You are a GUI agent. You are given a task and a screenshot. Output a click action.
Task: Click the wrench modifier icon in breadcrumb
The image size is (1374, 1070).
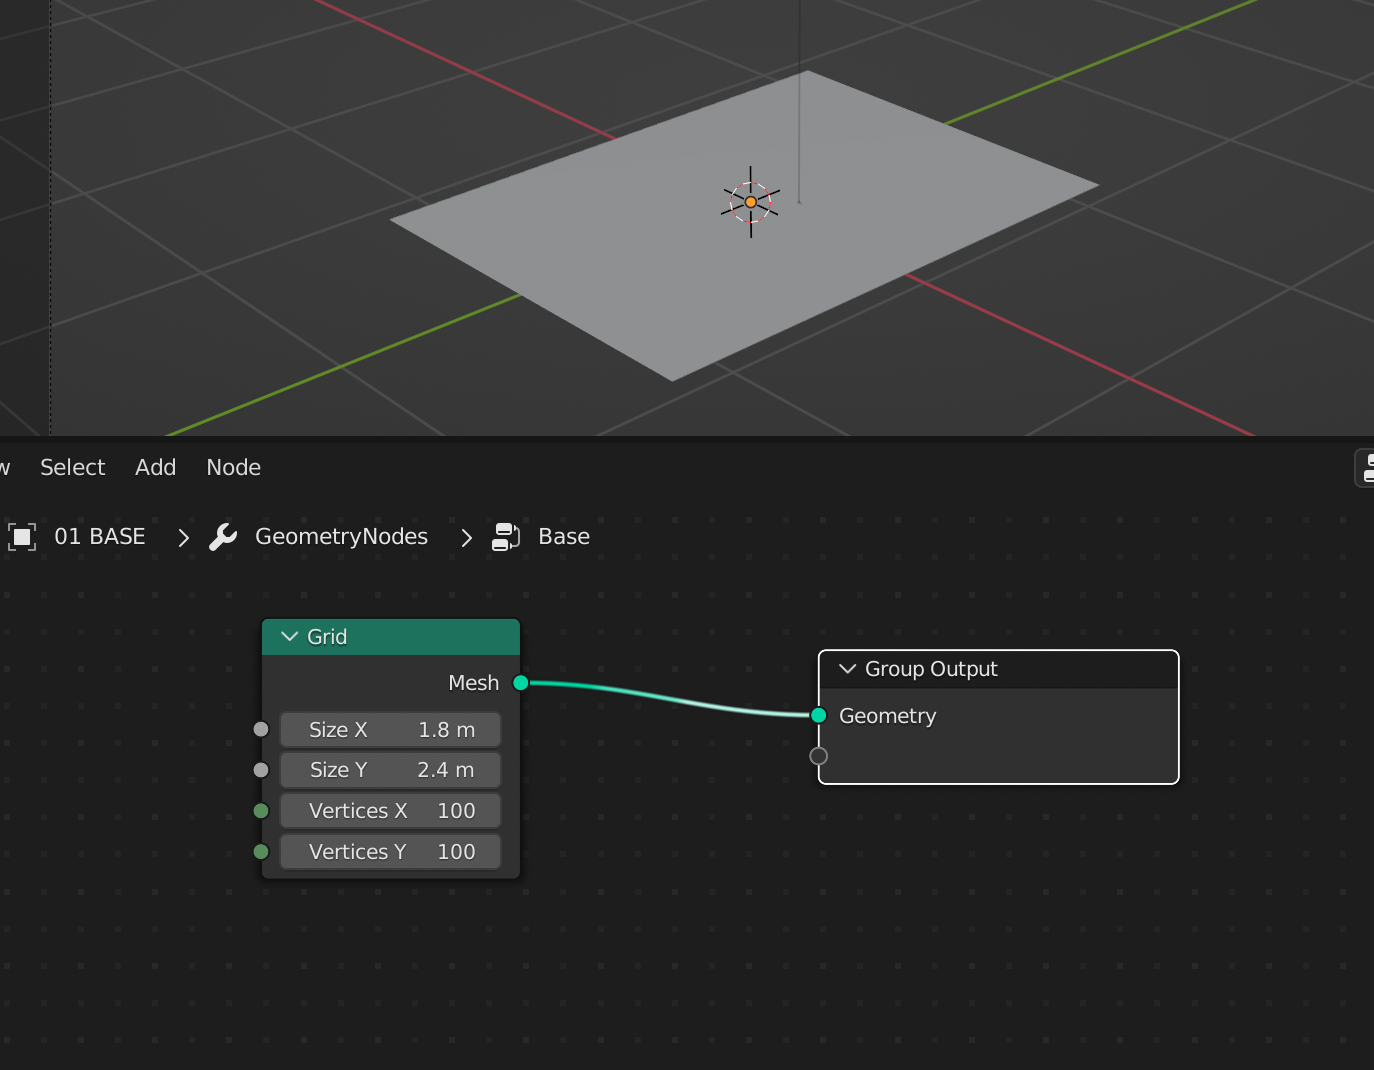tap(223, 537)
